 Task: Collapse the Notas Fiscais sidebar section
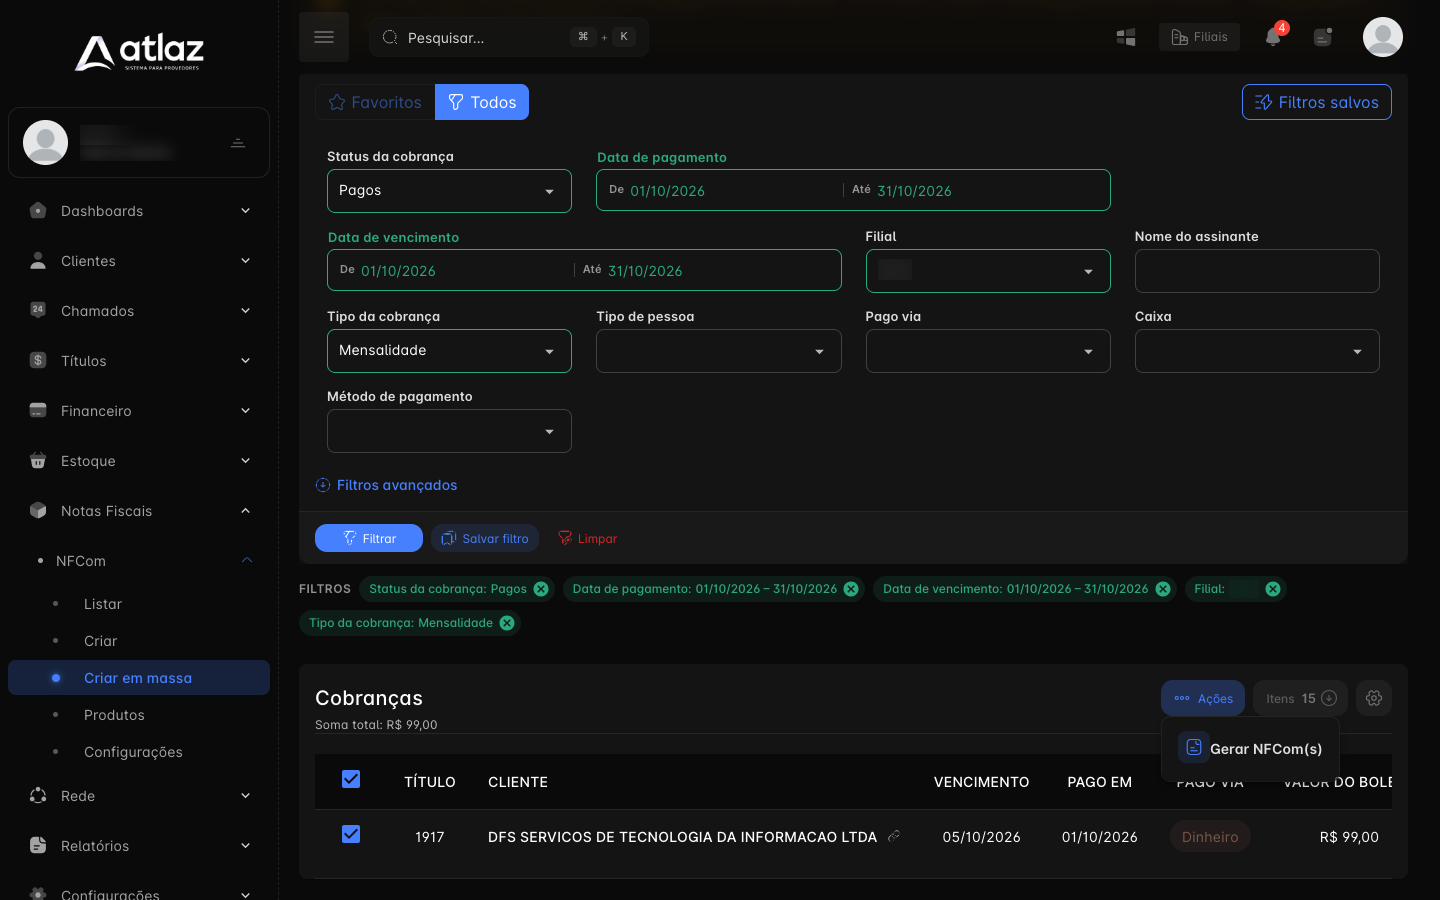[x=139, y=511]
